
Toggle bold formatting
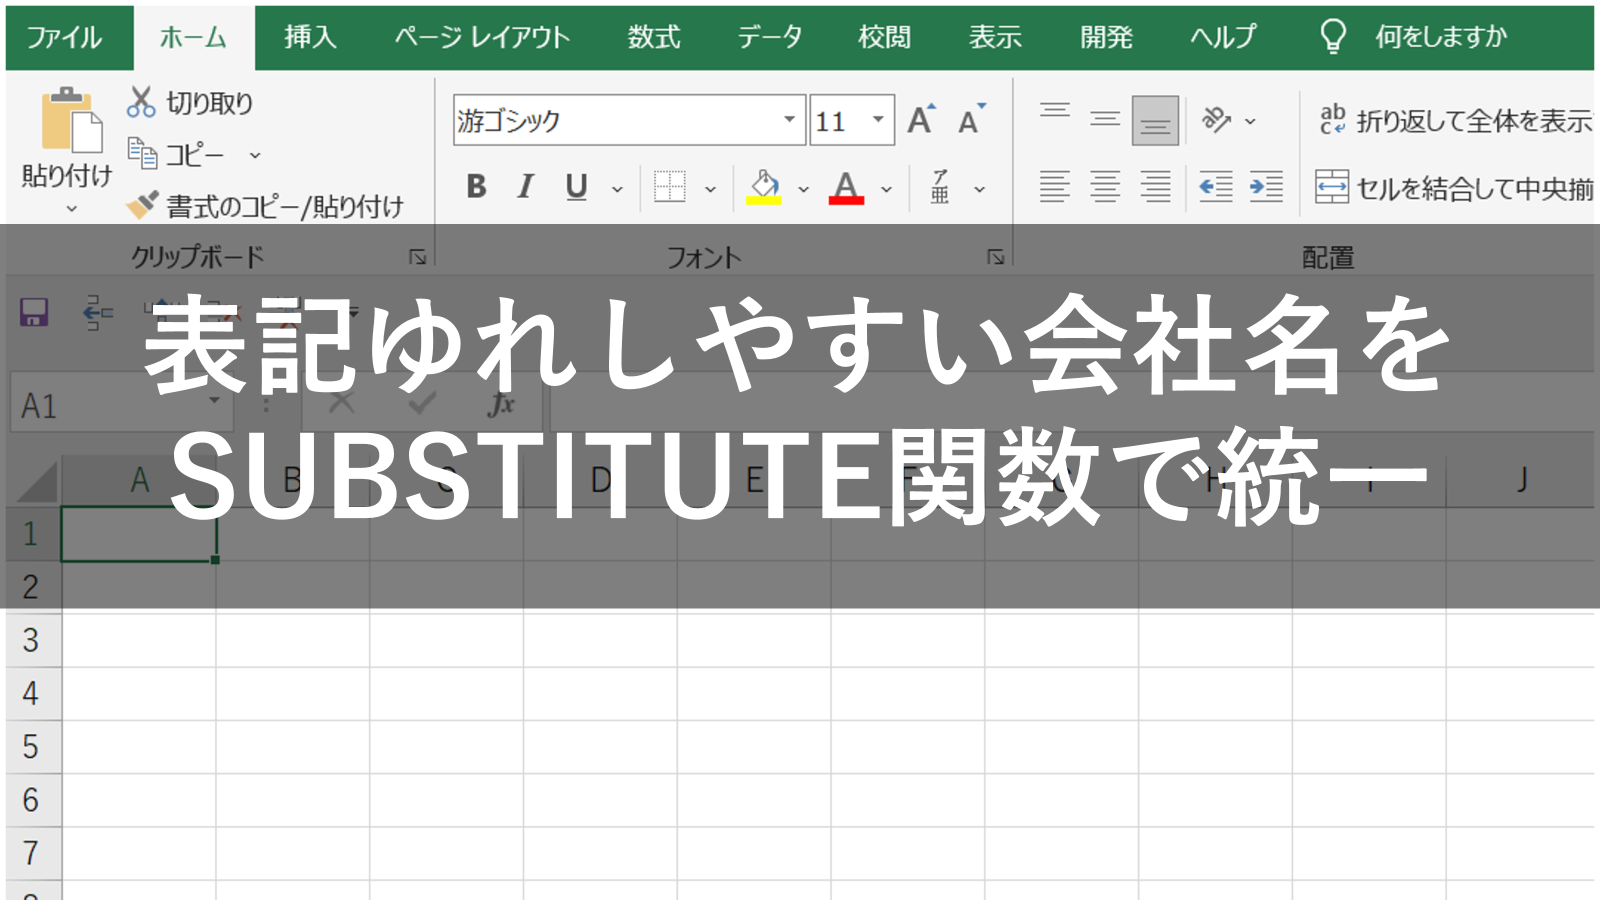(476, 187)
